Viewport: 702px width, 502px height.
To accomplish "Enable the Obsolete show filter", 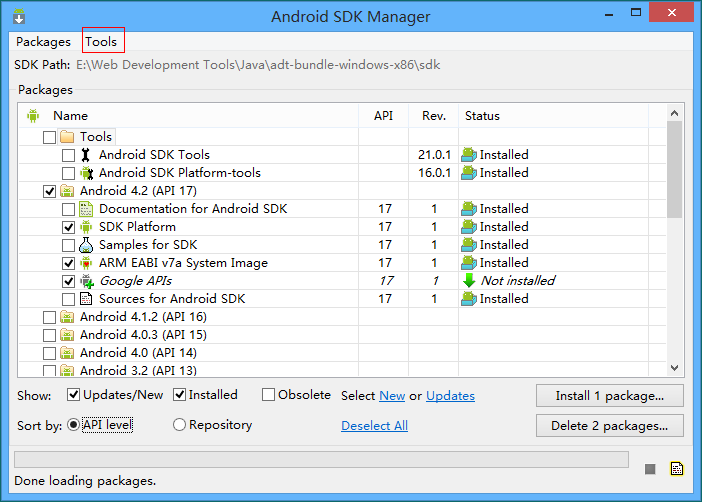I will click(268, 395).
